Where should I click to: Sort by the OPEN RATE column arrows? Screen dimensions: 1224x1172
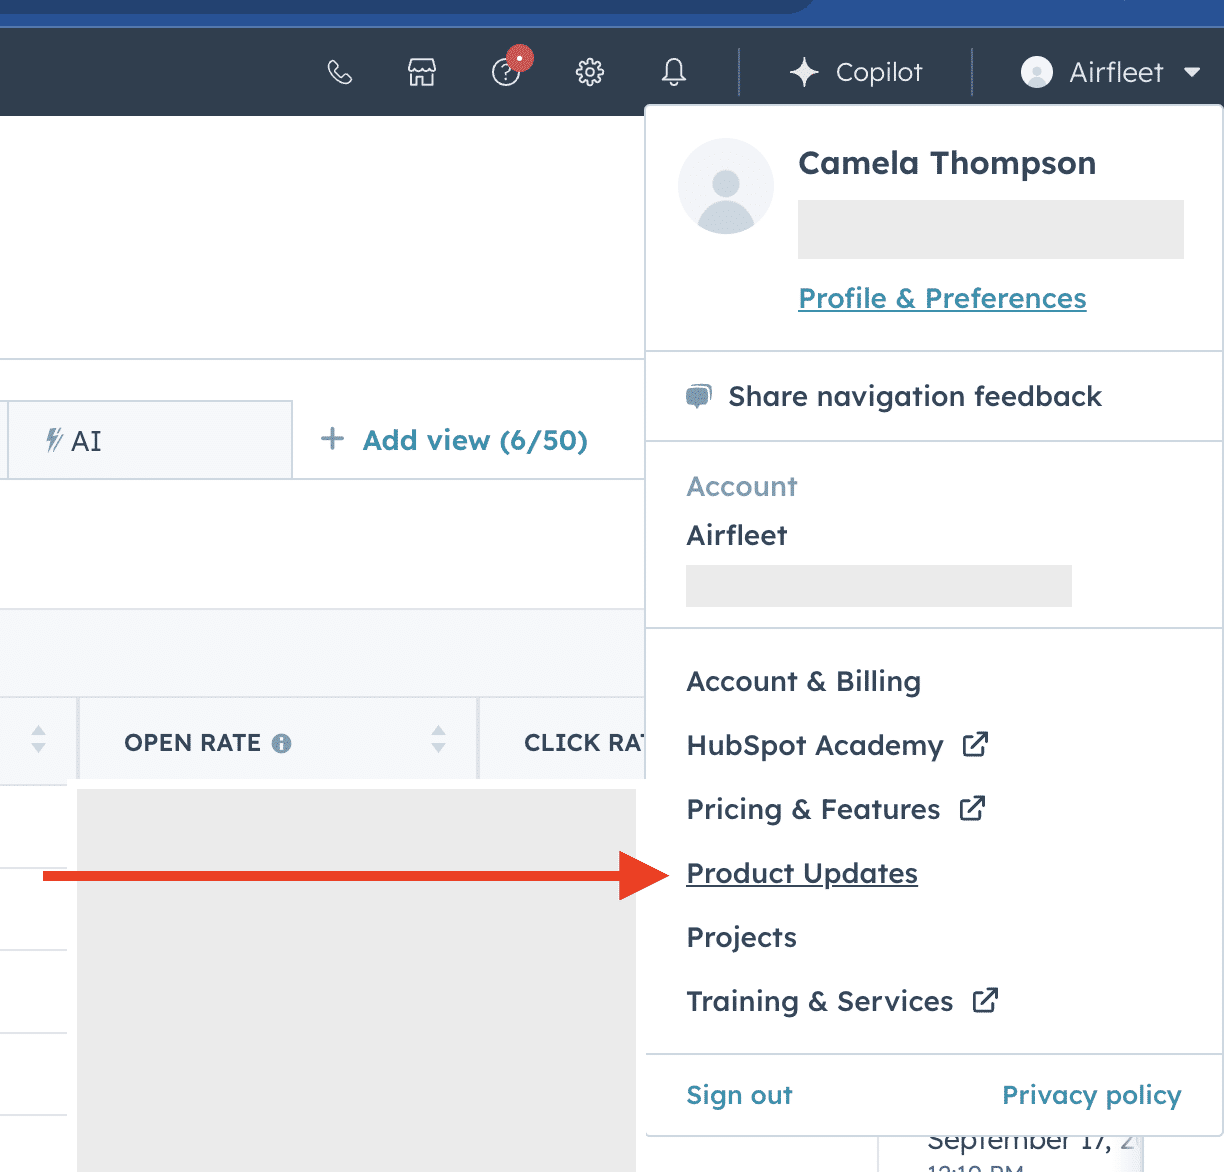[438, 740]
